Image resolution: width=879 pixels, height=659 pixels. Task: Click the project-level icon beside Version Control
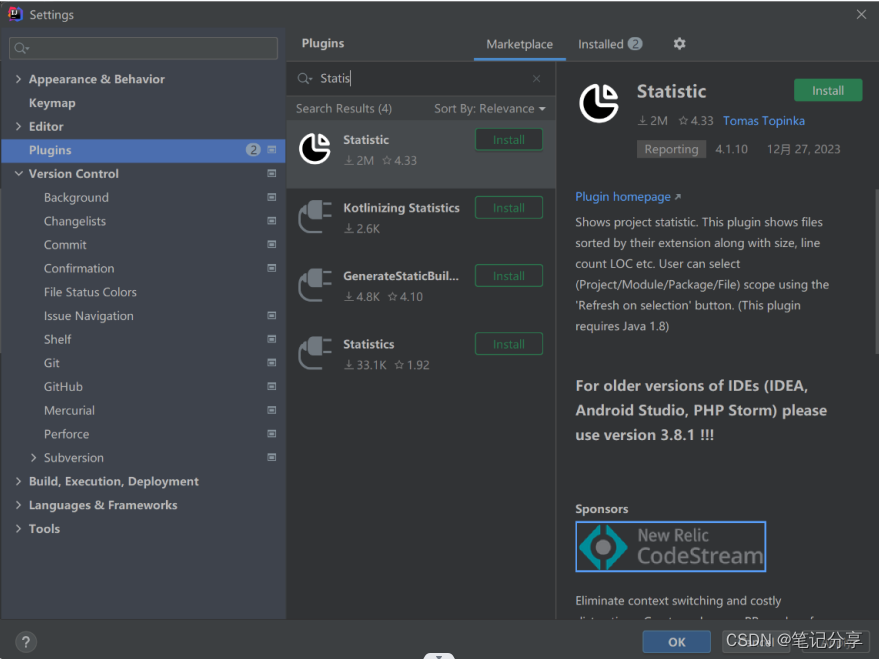coord(272,173)
